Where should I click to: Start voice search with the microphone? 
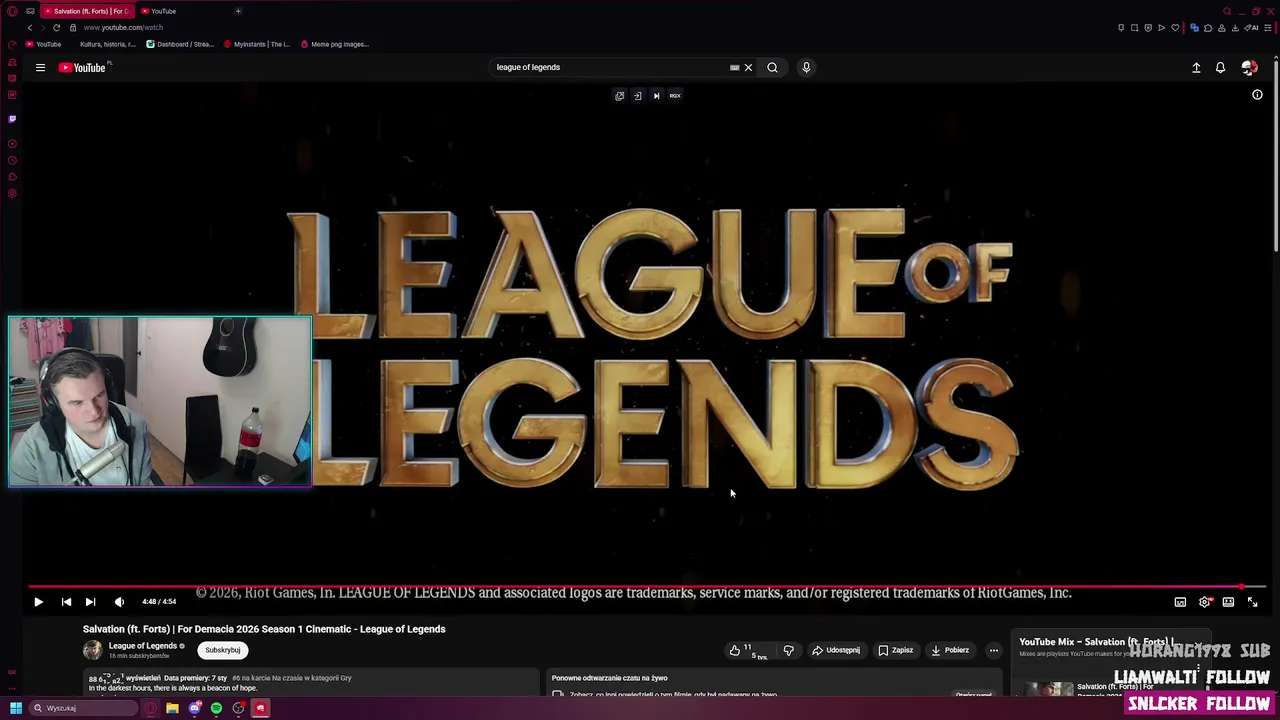(806, 68)
